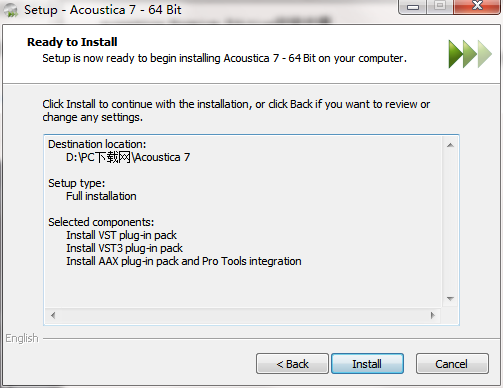Minimize the setup window
This screenshot has width=503, height=388.
point(413,7)
